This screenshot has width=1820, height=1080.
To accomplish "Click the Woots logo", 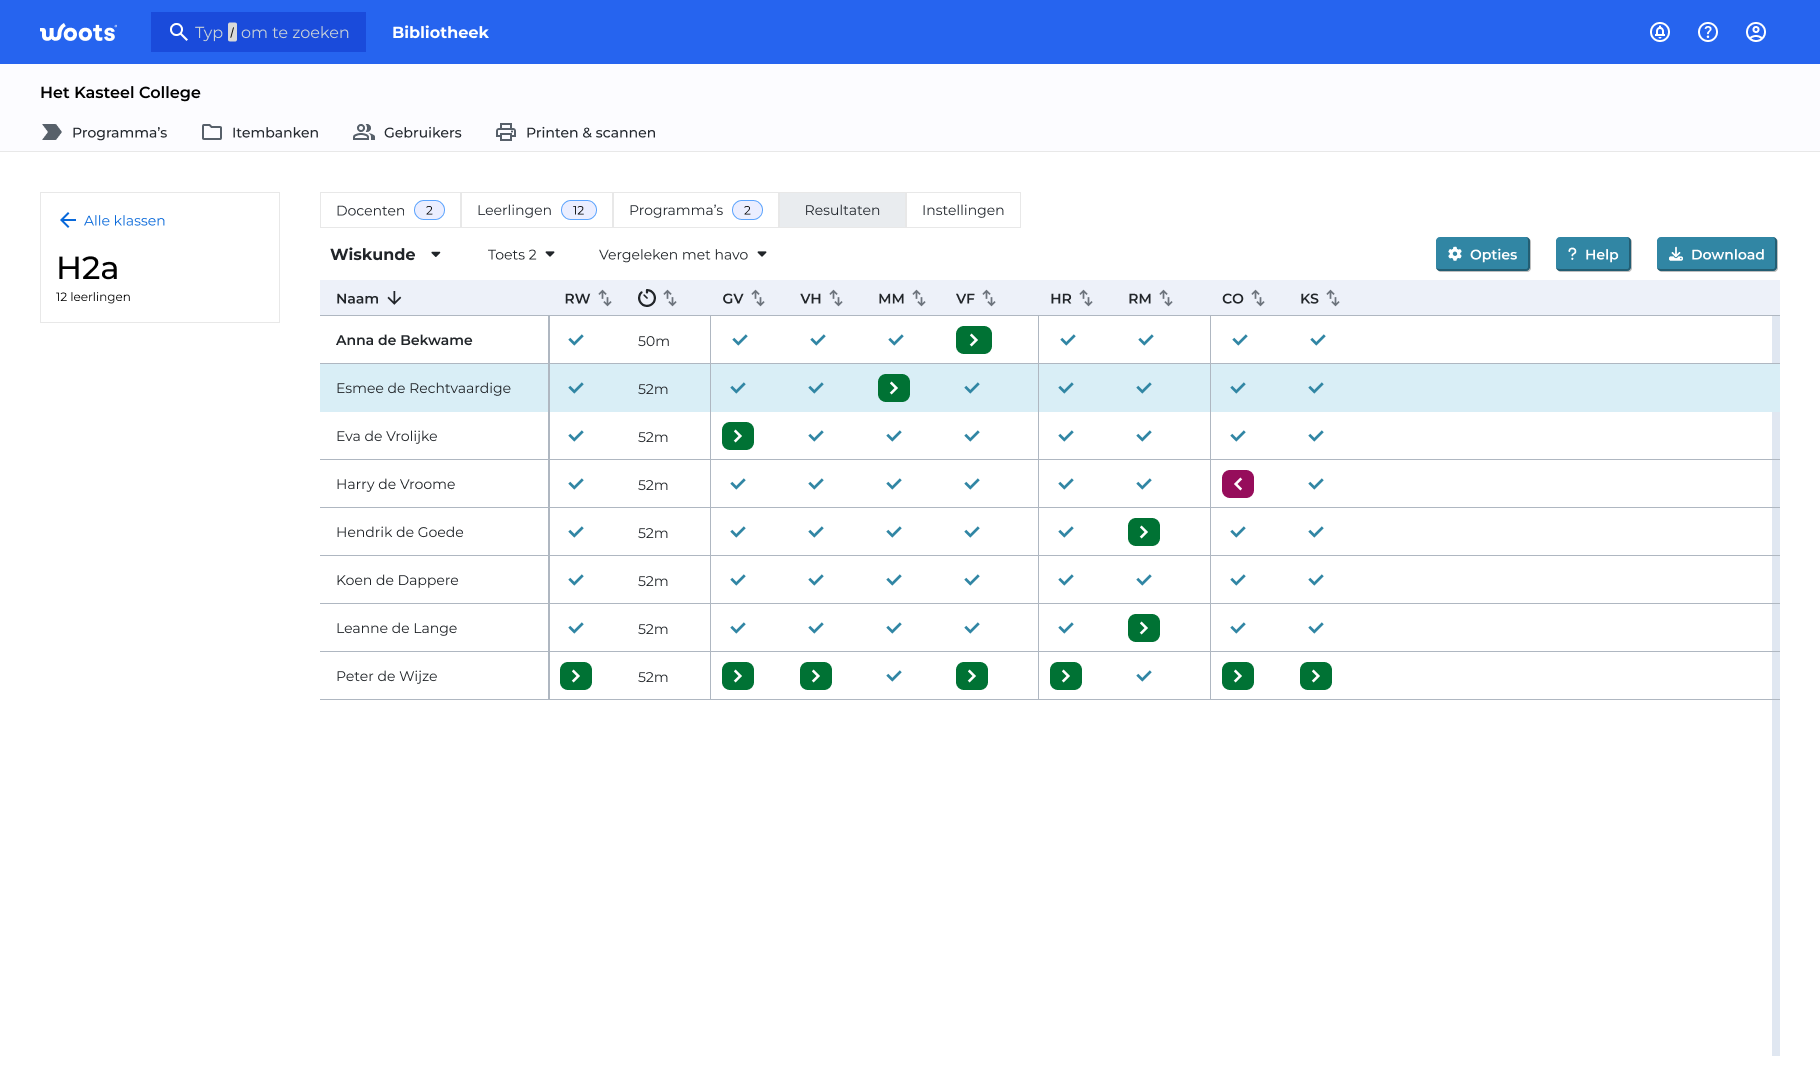I will [x=78, y=33].
